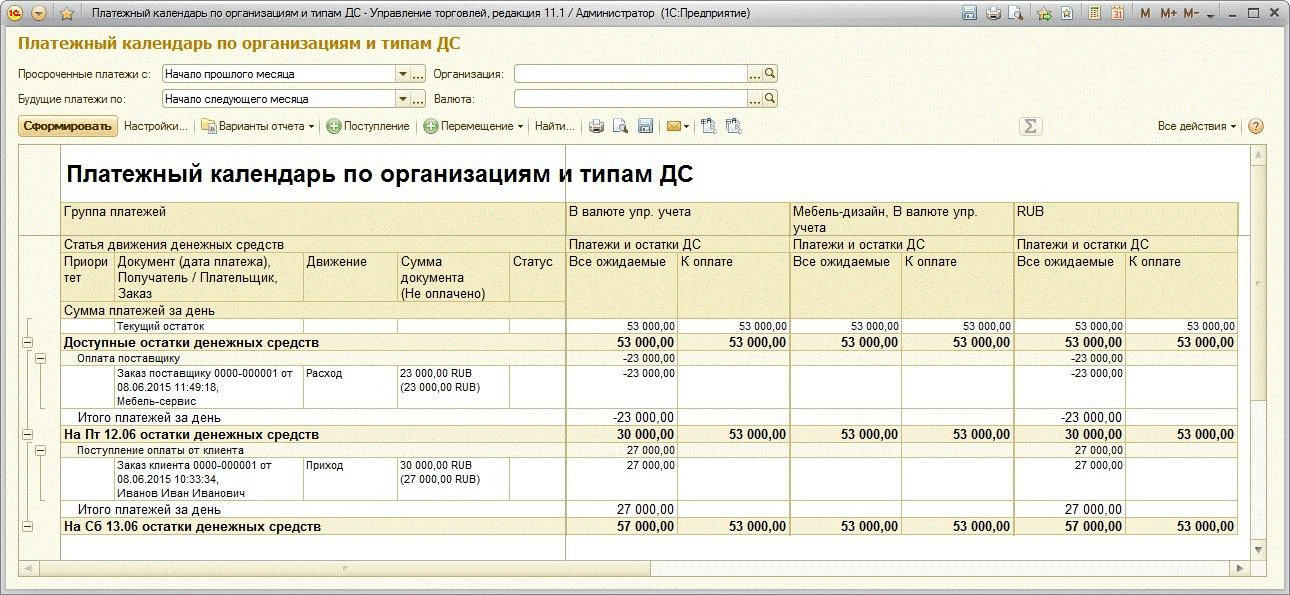Click the Мебель-дизайн, В валюте упр. учета header
Image resolution: width=1290 pixels, height=595 pixels.
click(902, 219)
